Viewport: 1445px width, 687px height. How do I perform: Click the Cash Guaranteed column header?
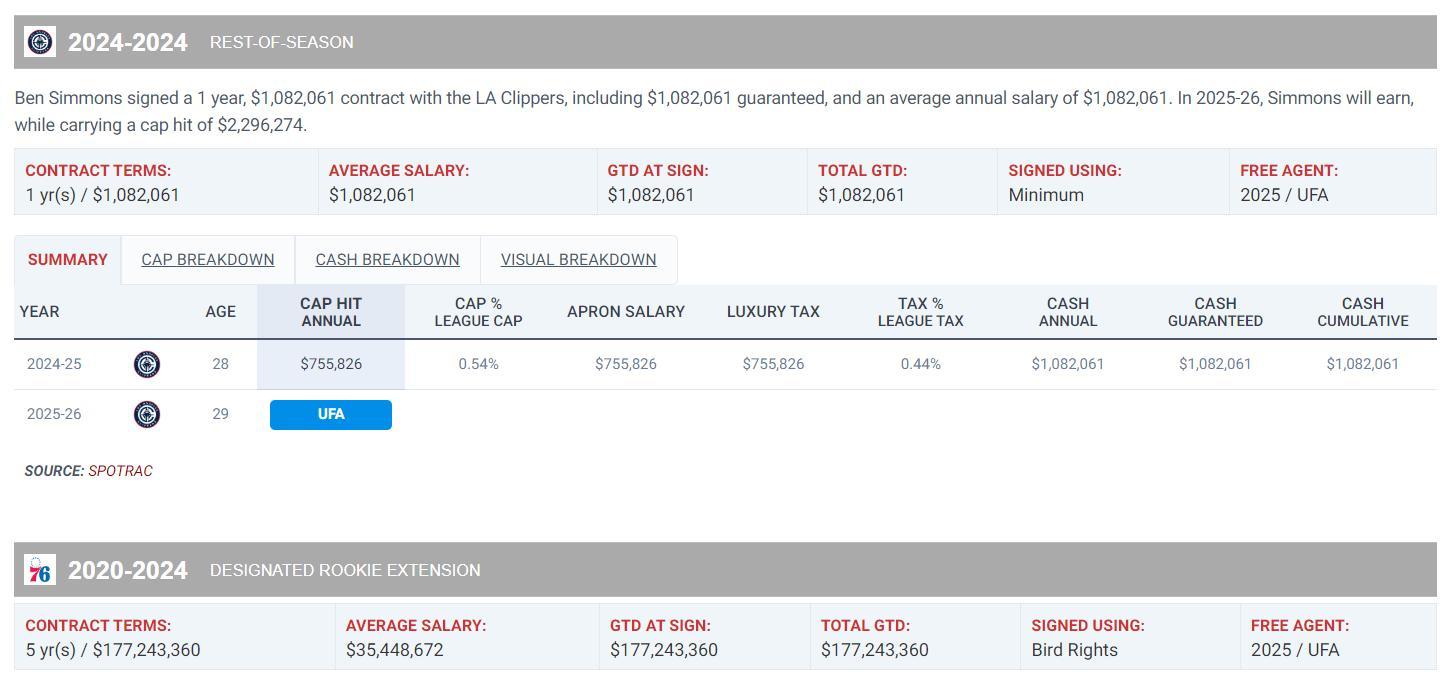pos(1215,312)
